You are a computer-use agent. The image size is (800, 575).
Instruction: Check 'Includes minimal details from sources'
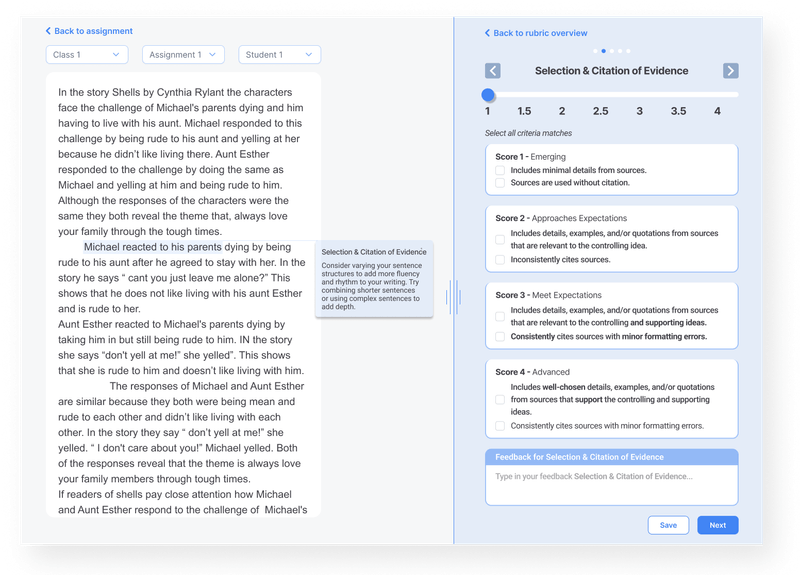[x=500, y=170]
